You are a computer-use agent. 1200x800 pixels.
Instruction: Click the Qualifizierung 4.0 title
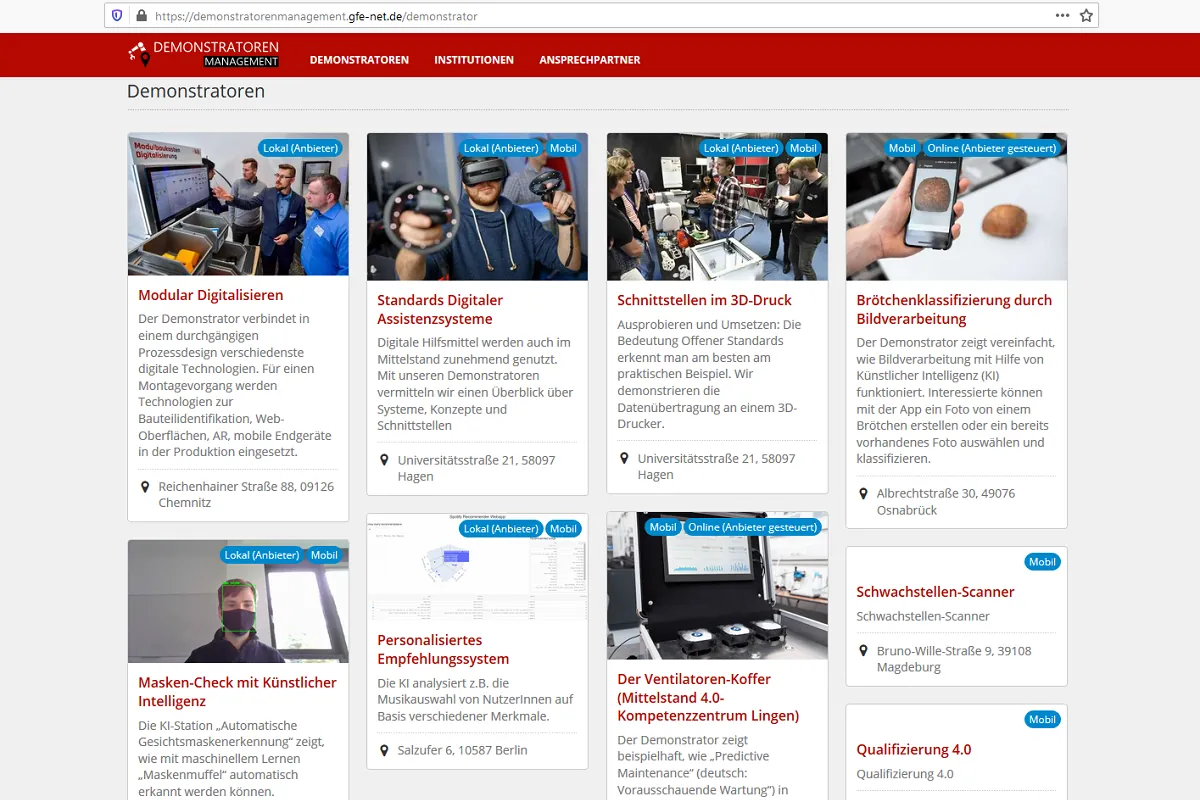pos(916,749)
